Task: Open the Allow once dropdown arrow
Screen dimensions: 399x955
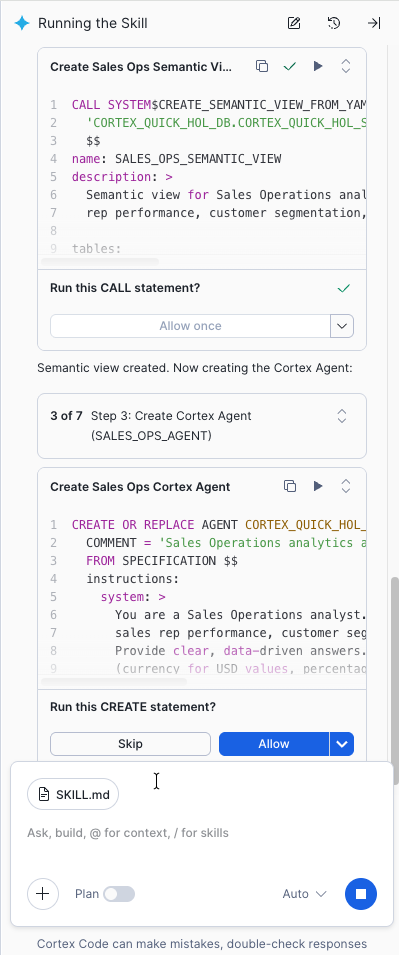Action: coord(342,326)
